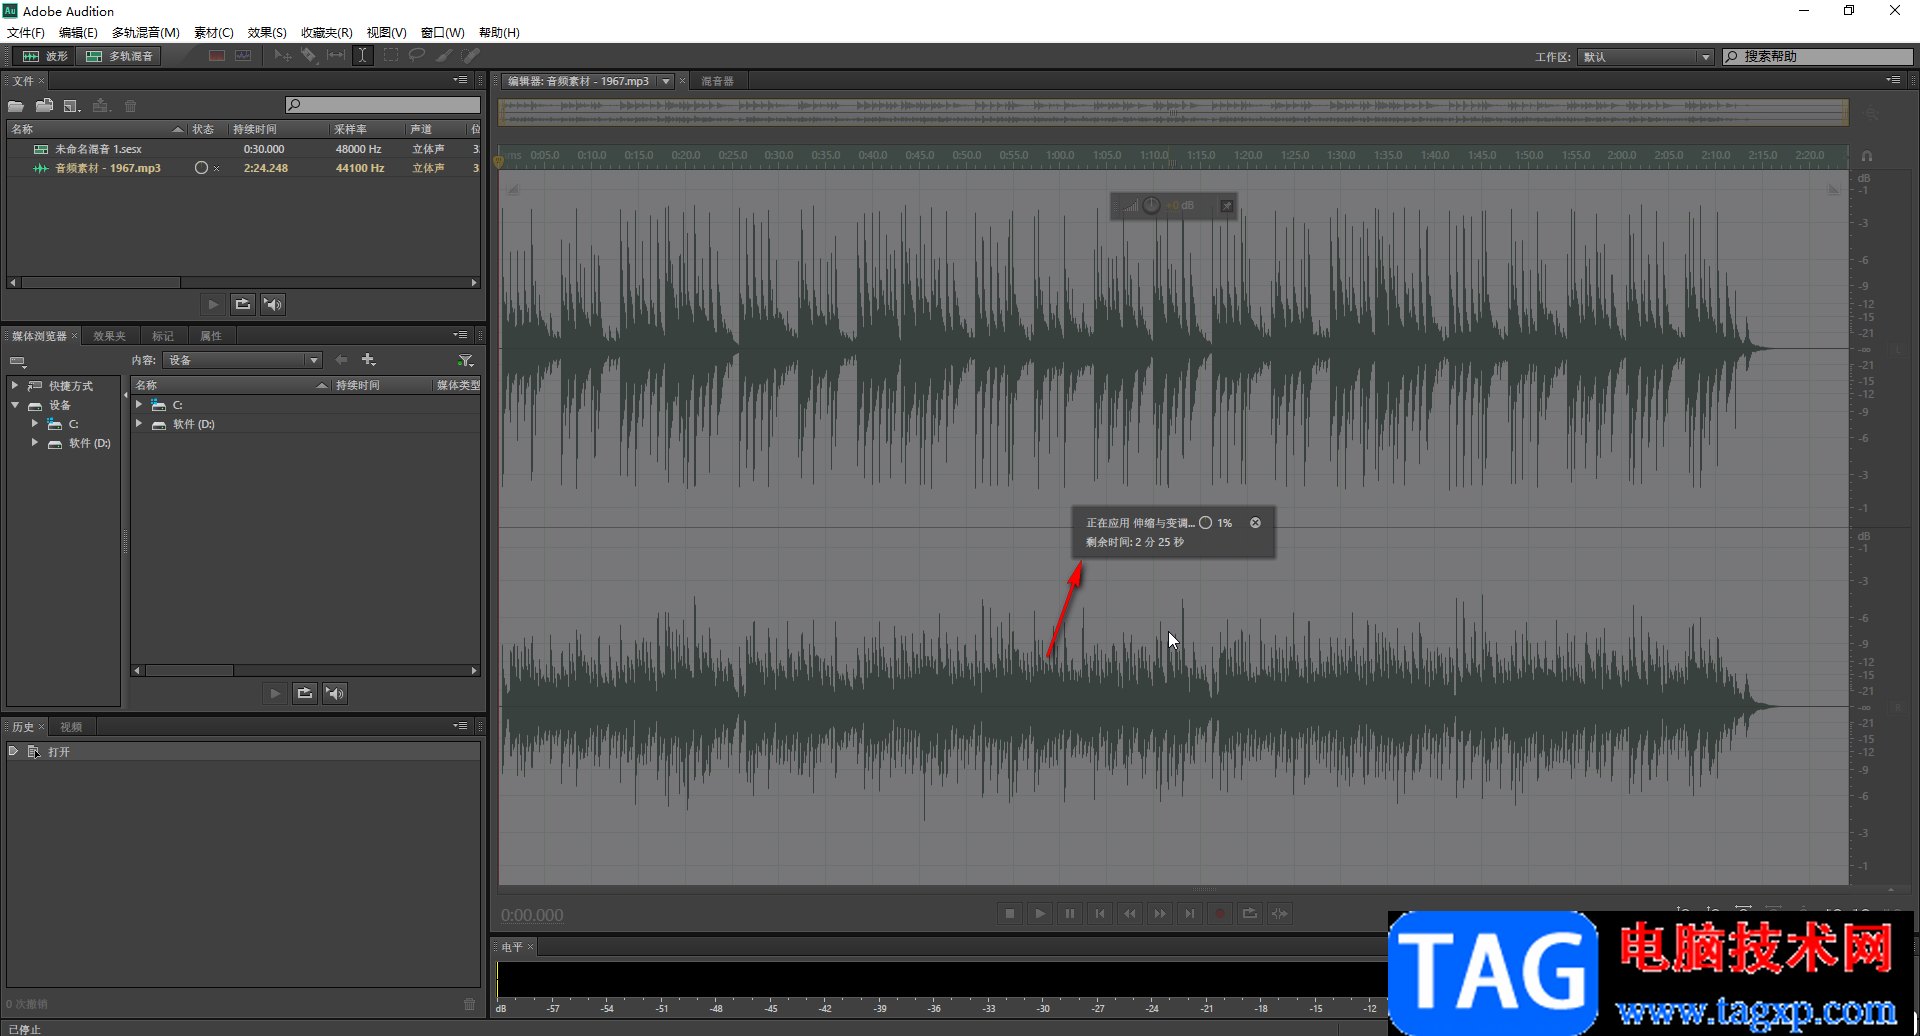Import a file into the 文件 panel

[x=45, y=106]
